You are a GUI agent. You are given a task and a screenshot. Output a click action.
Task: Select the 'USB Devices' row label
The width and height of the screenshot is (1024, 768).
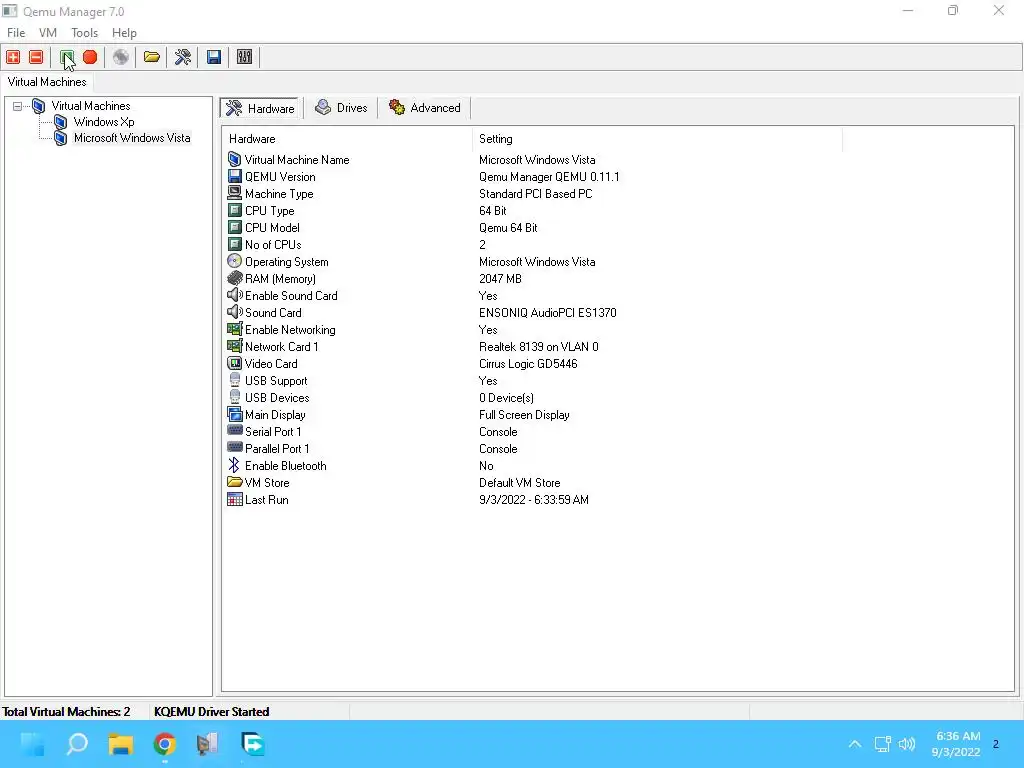point(277,398)
